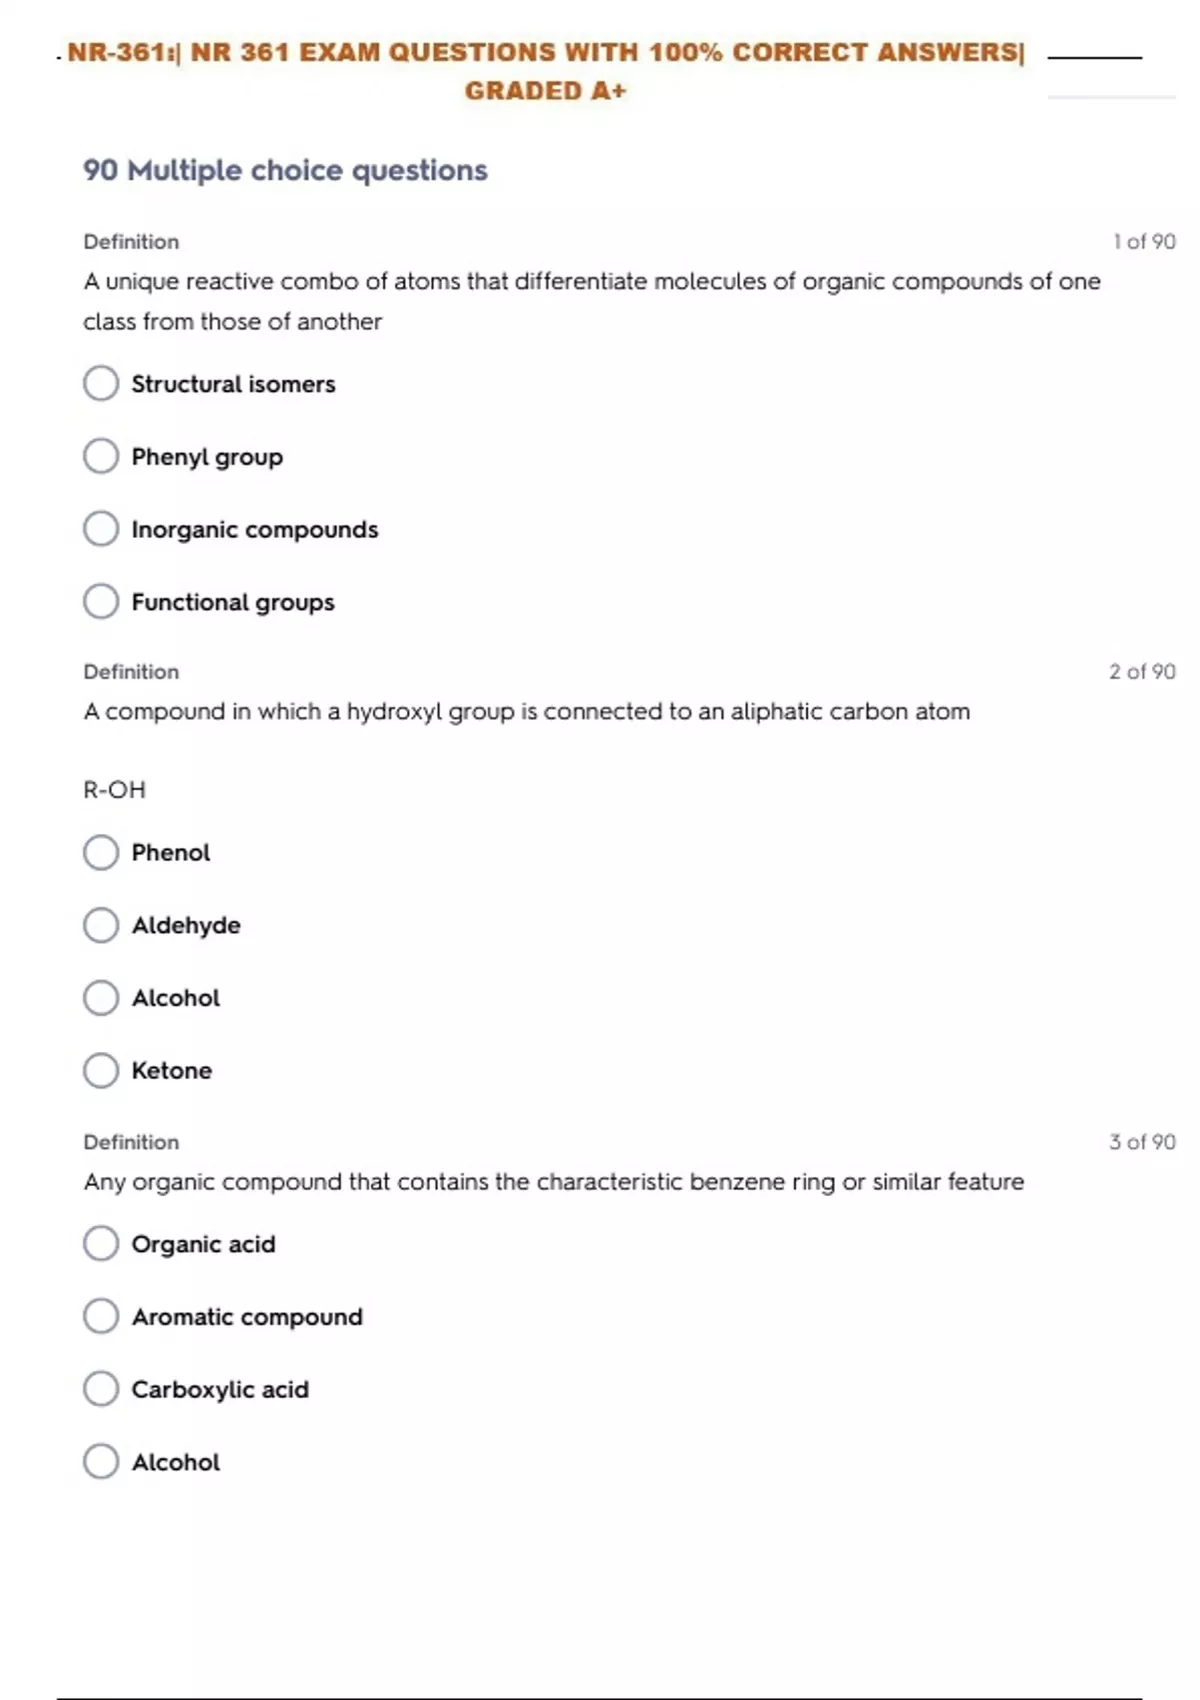Choose the Aldehyde answer option
The image size is (1200, 1700).
tap(101, 925)
